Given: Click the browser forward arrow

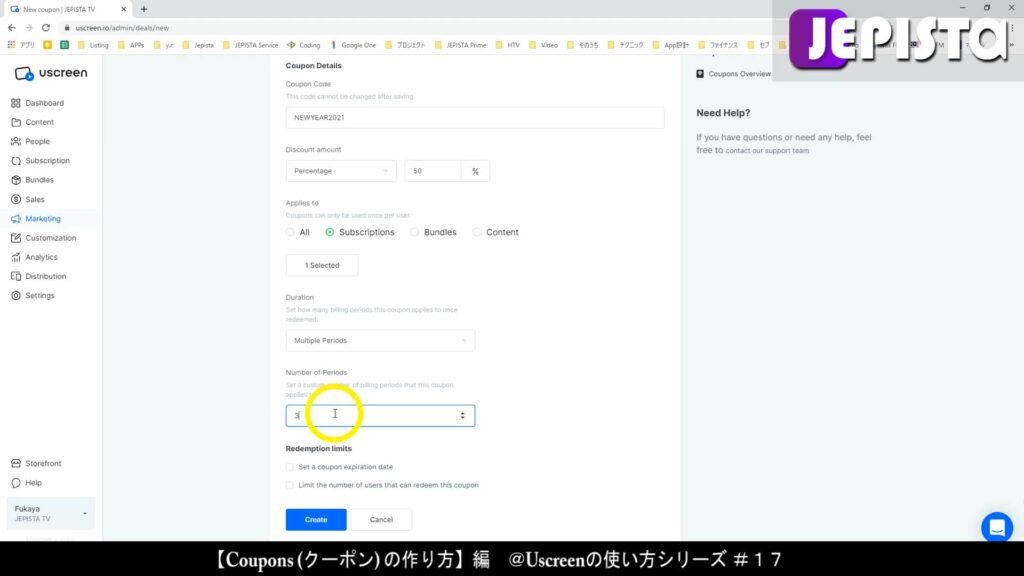Looking at the screenshot, I should (x=28, y=28).
